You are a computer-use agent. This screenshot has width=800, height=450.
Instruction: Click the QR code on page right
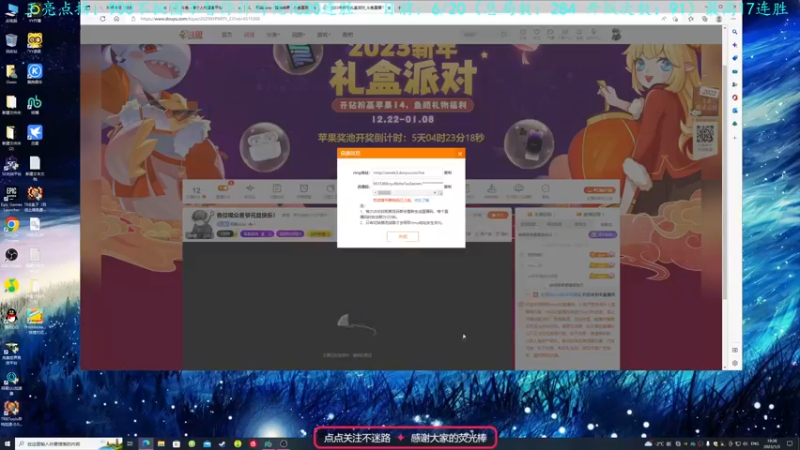pyautogui.click(x=705, y=134)
